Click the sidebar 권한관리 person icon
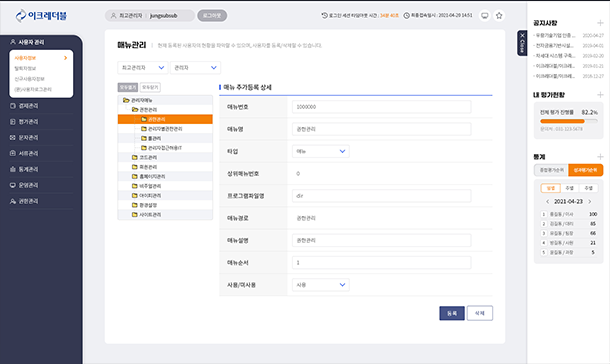The width and height of the screenshot is (610, 364). pyautogui.click(x=13, y=201)
